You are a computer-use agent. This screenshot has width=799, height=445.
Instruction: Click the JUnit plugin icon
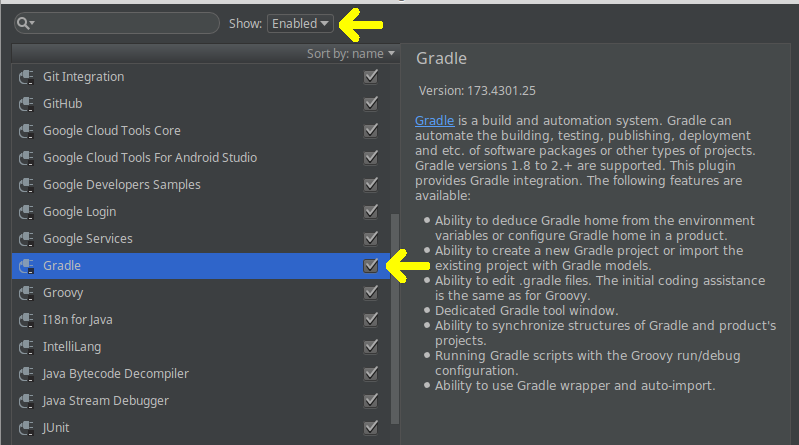(x=26, y=428)
